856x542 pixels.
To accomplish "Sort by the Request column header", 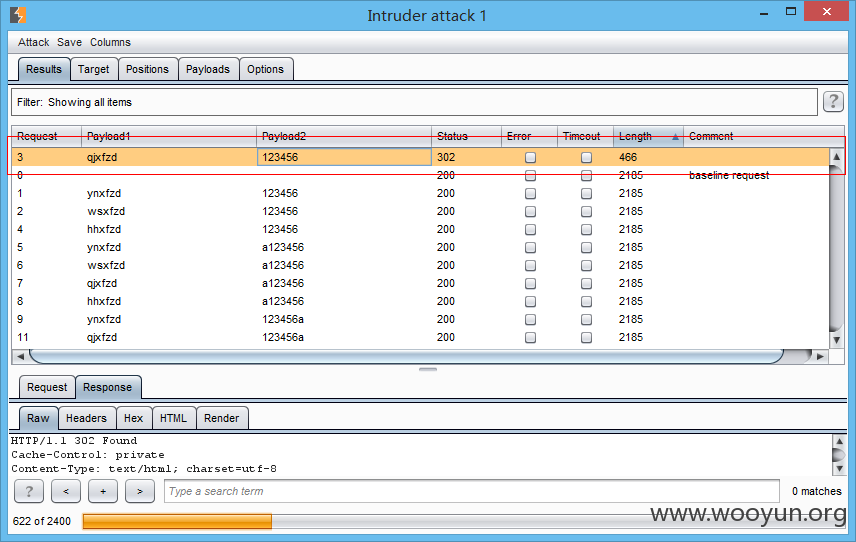I will coord(46,136).
